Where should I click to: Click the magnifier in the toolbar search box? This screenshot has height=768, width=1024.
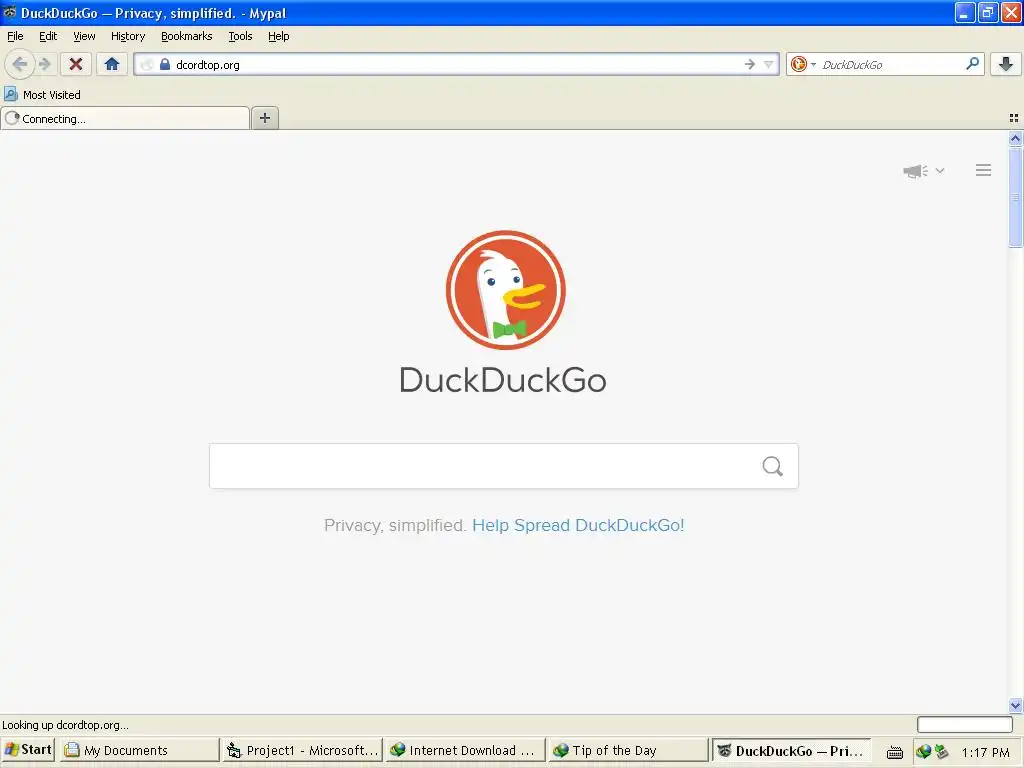[972, 63]
